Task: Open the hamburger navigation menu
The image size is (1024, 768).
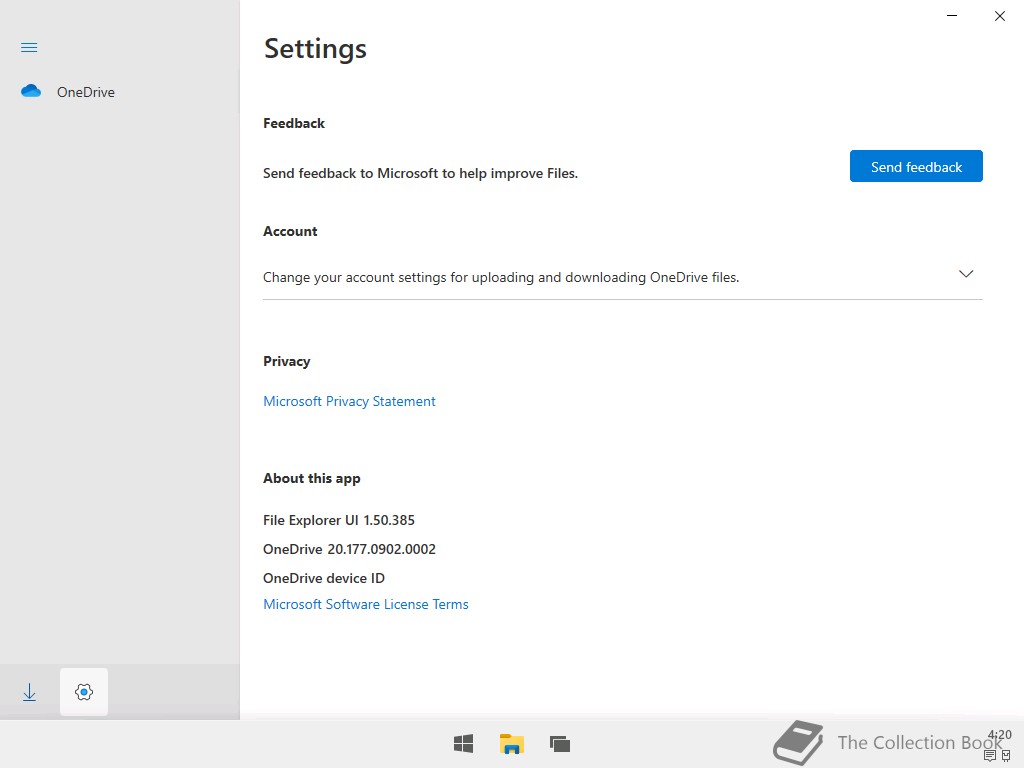Action: tap(29, 48)
